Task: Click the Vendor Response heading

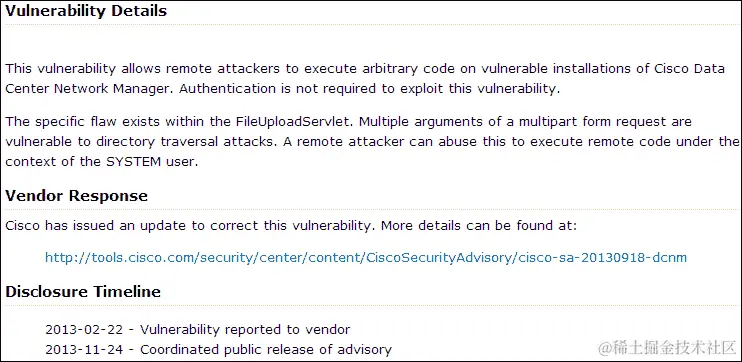Action: pos(76,196)
